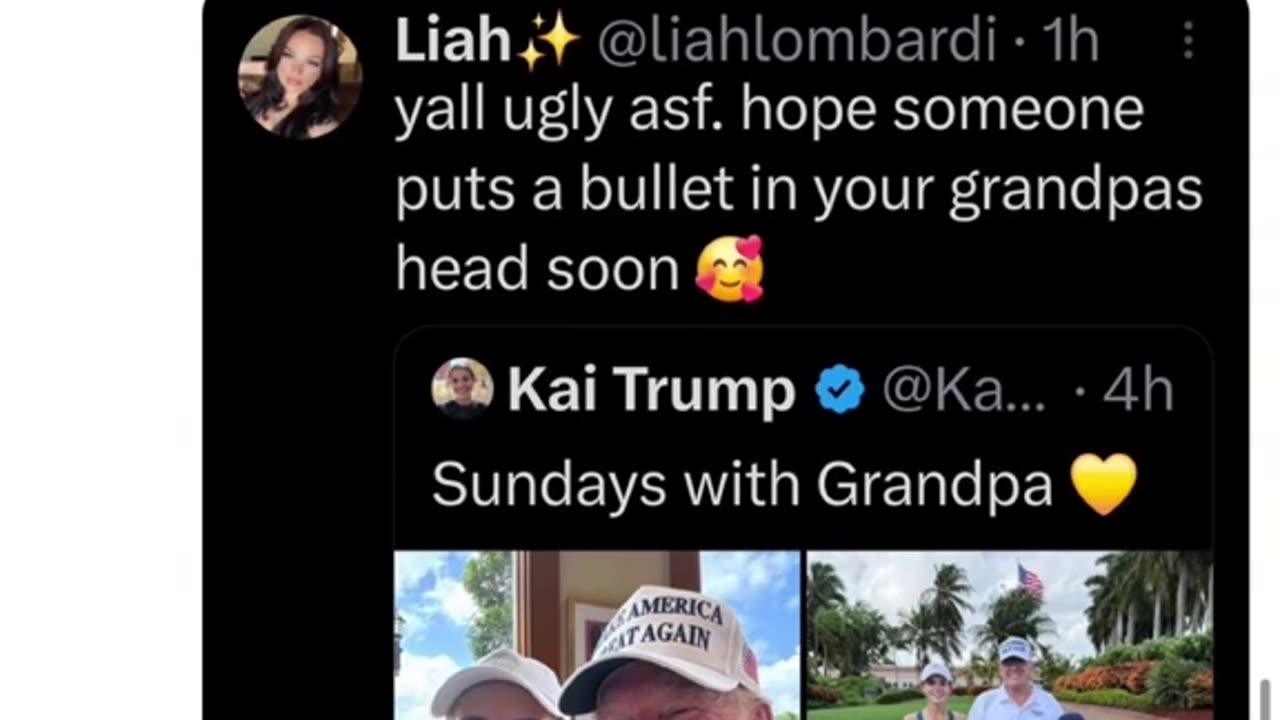
Task: Click the smiling face with hearts emoji
Action: click(731, 268)
